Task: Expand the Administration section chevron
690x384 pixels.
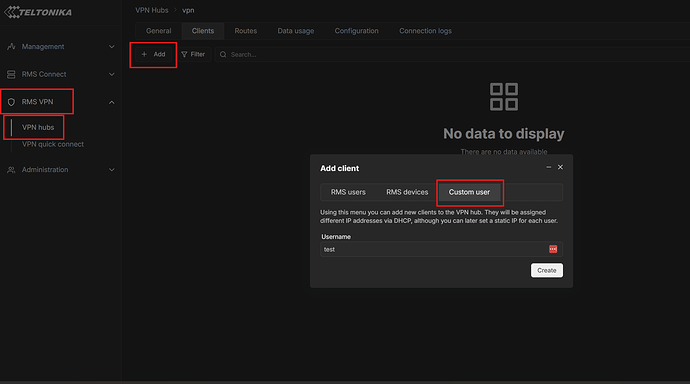Action: click(111, 170)
